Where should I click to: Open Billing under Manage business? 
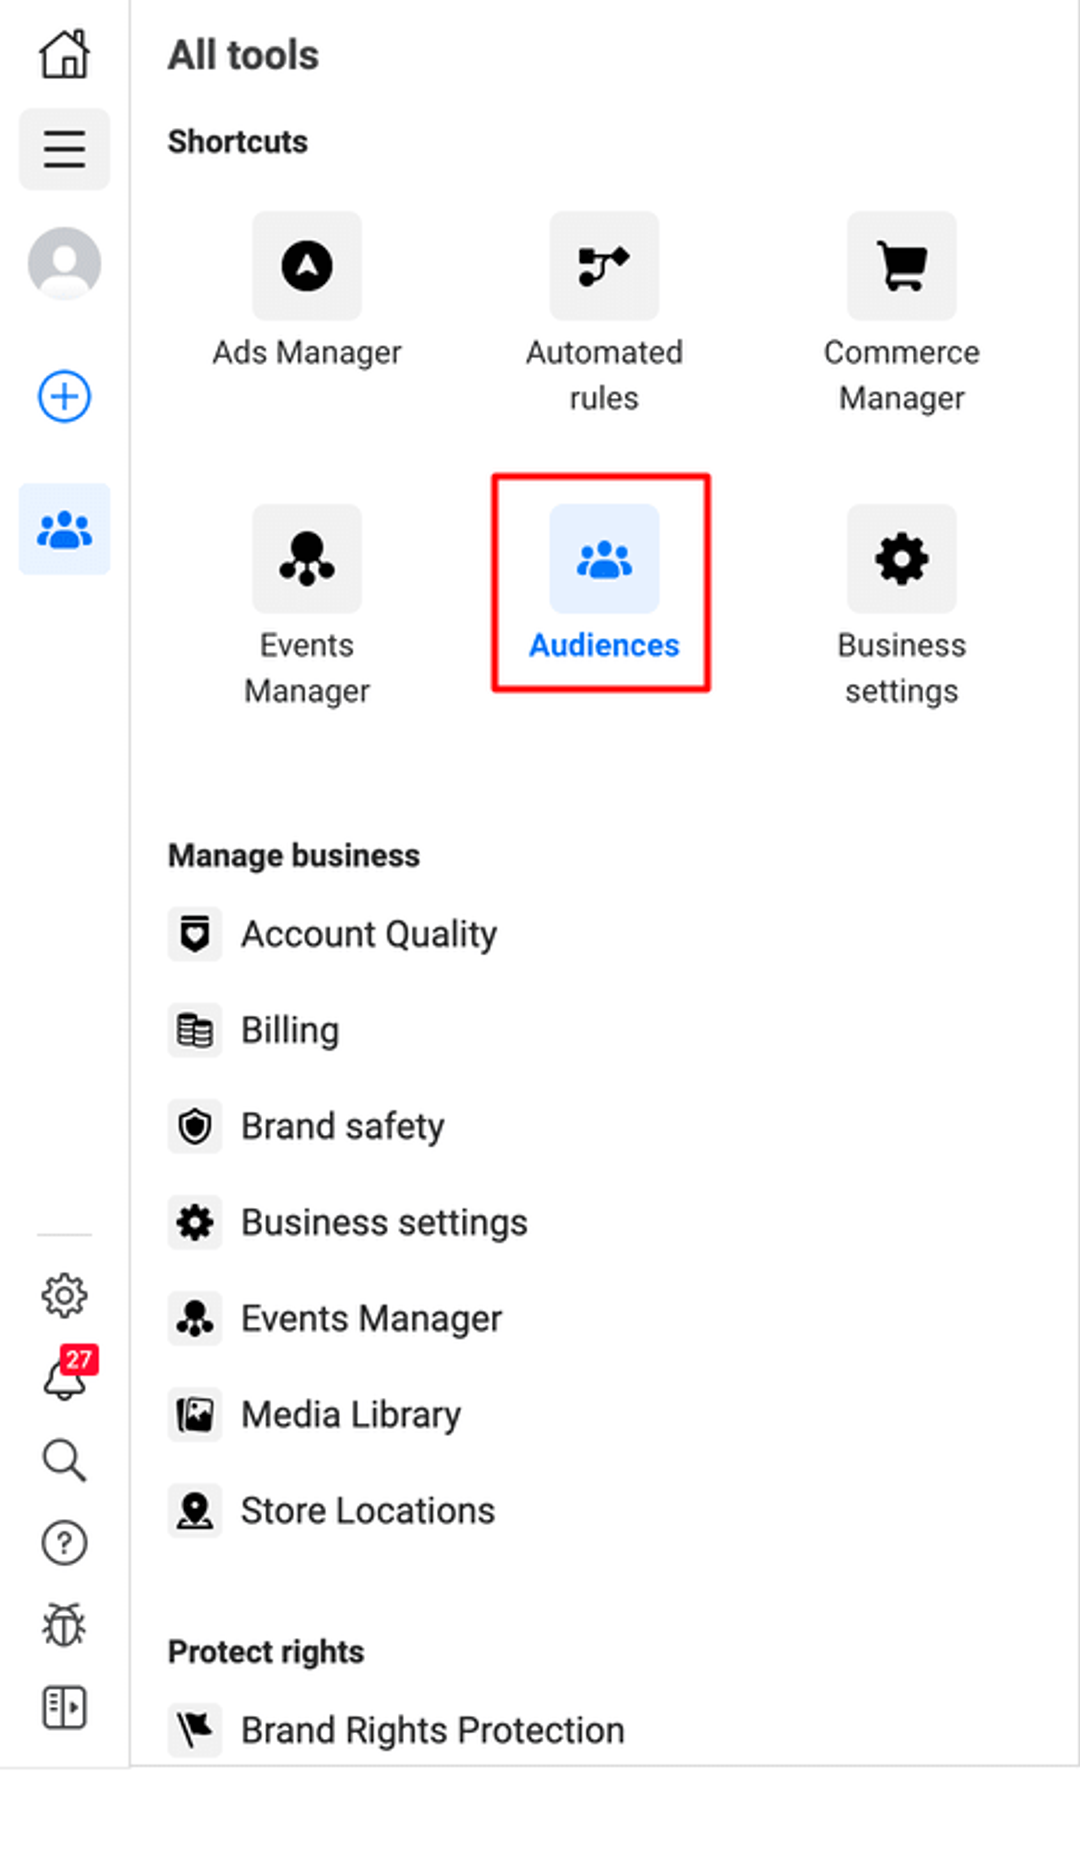click(x=254, y=1030)
